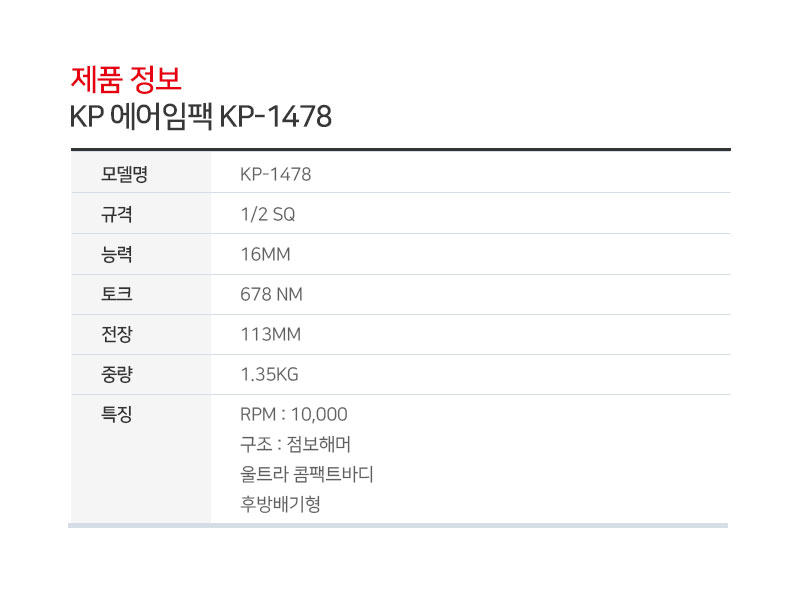This screenshot has height=593, width=800.
Task: Click the 1.35KG weight value
Action: click(x=269, y=374)
